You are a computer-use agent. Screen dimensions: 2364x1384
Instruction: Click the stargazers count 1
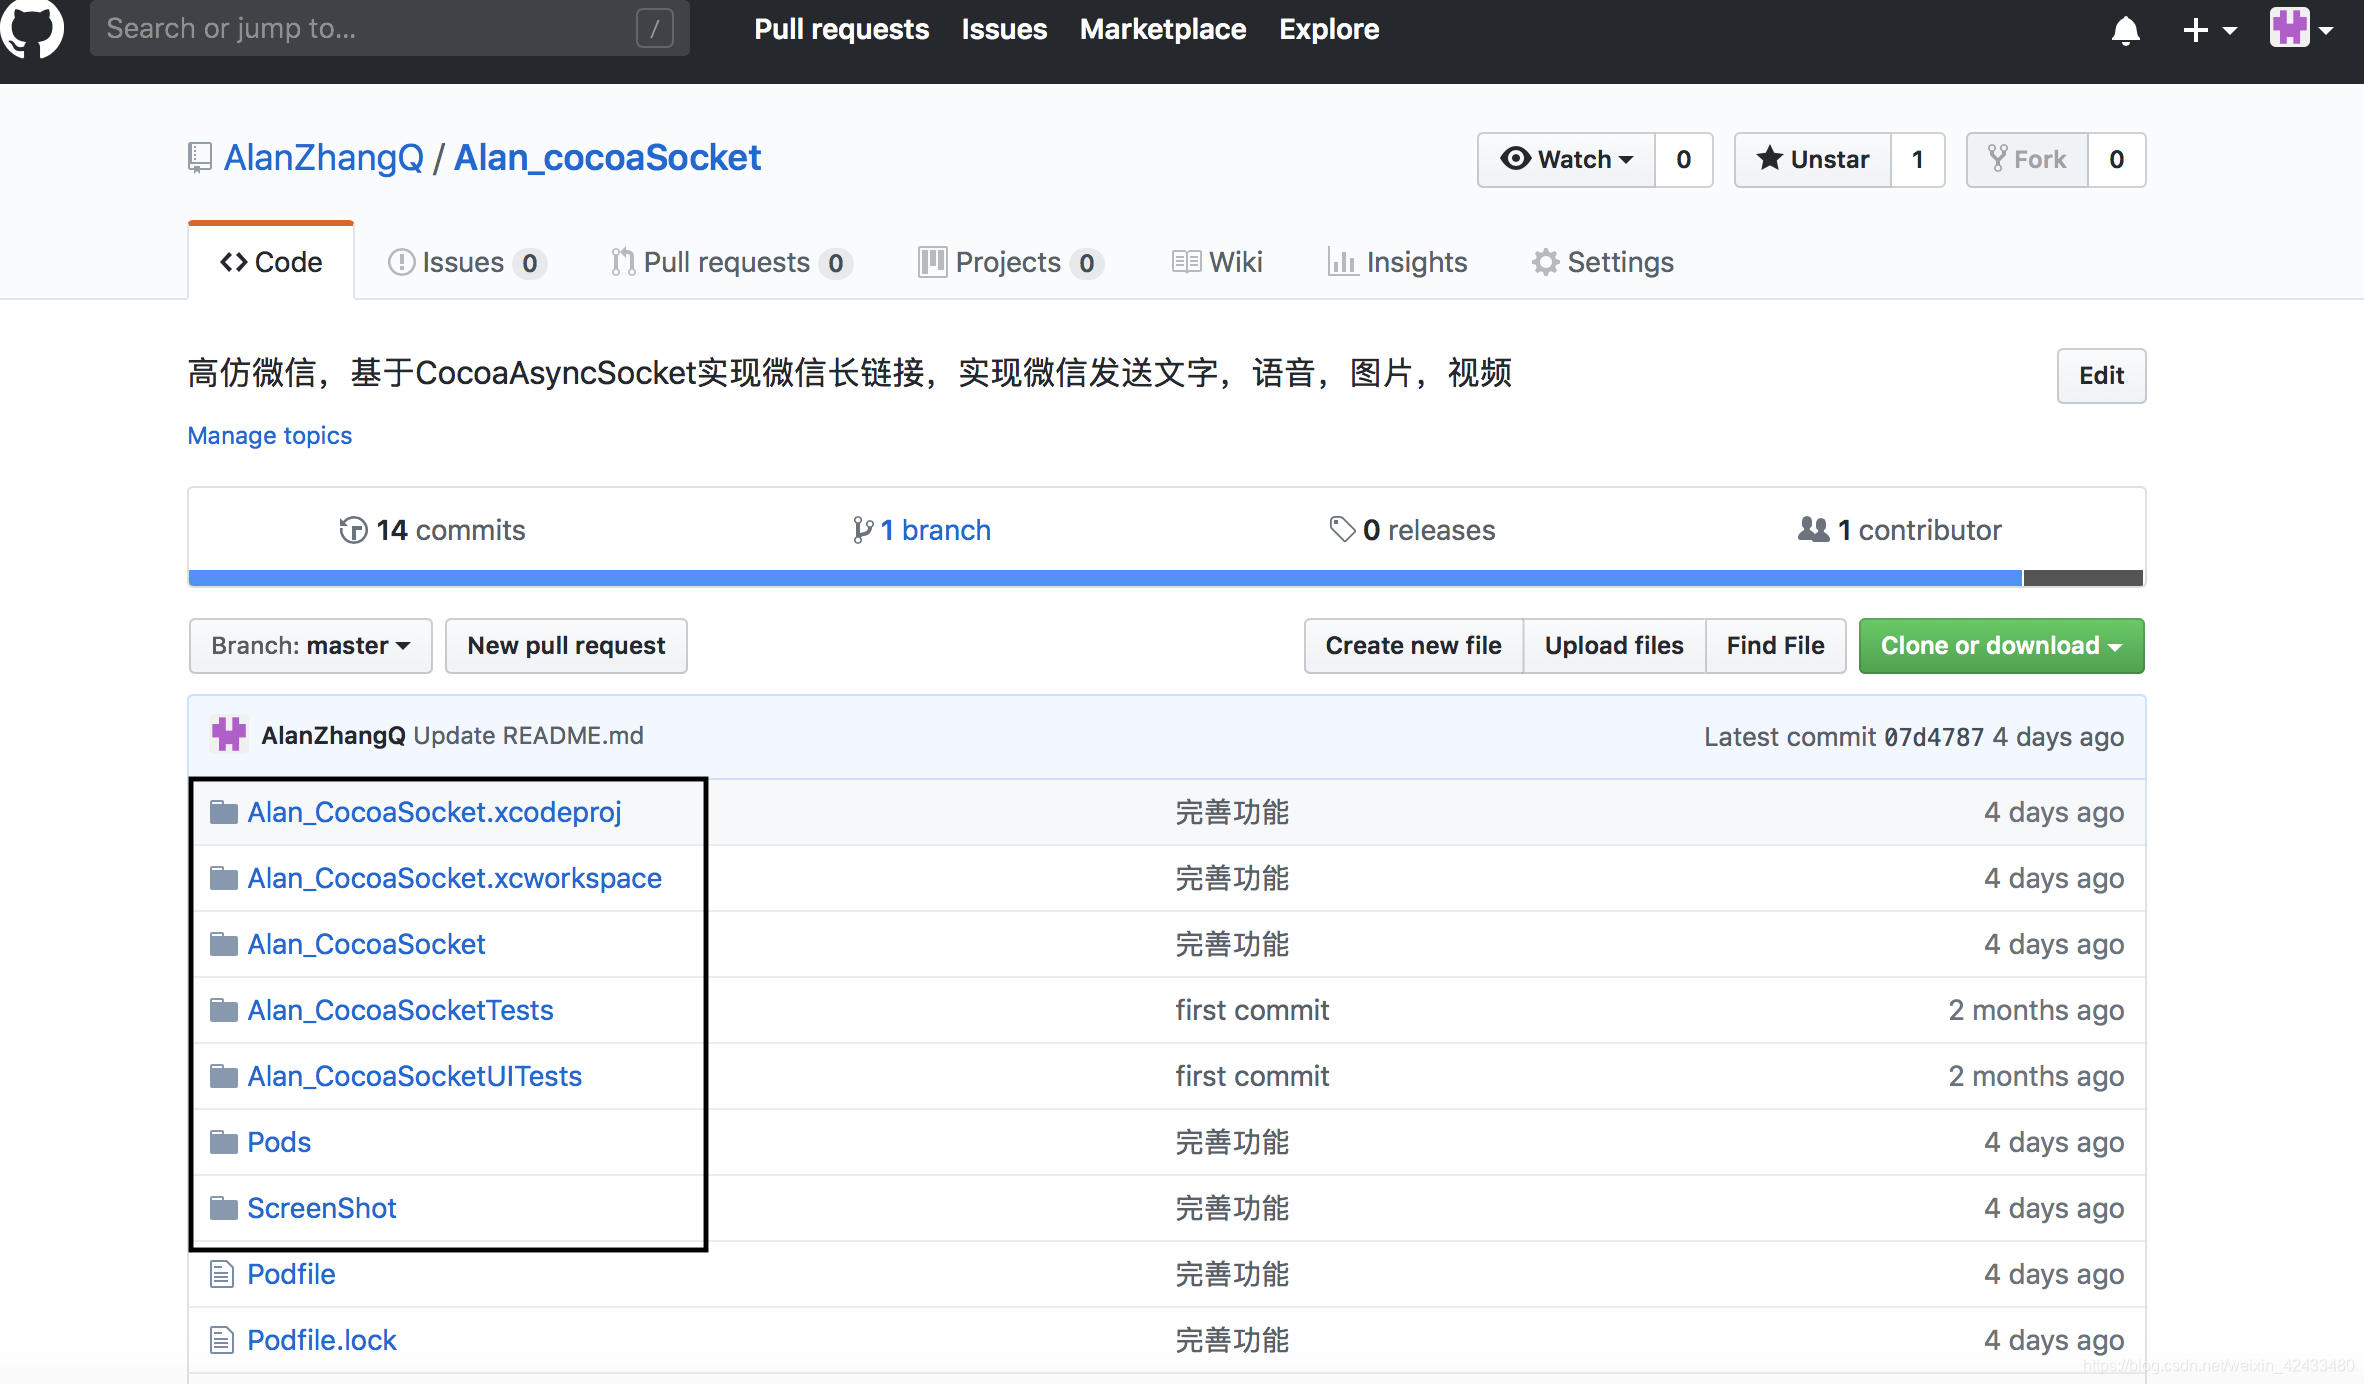click(x=1917, y=159)
